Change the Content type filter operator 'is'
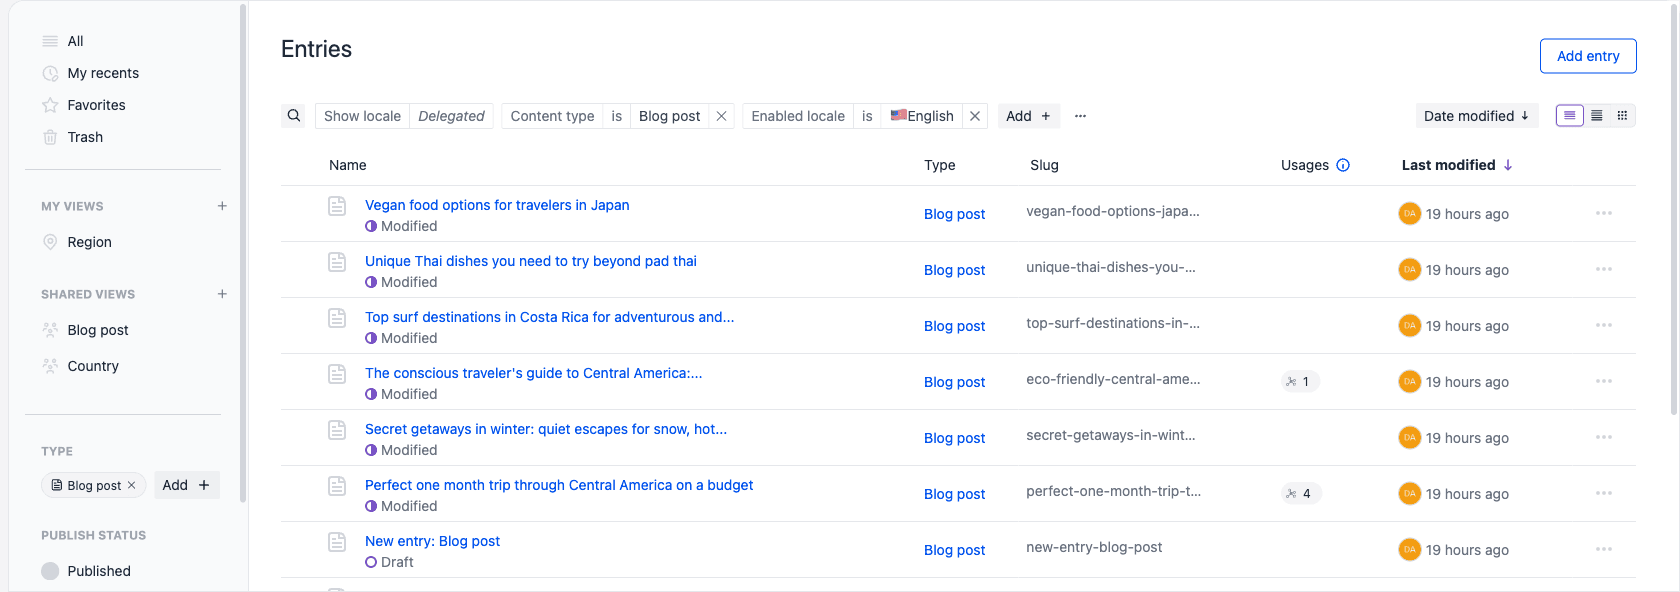Viewport: 1680px width, 592px height. click(616, 116)
